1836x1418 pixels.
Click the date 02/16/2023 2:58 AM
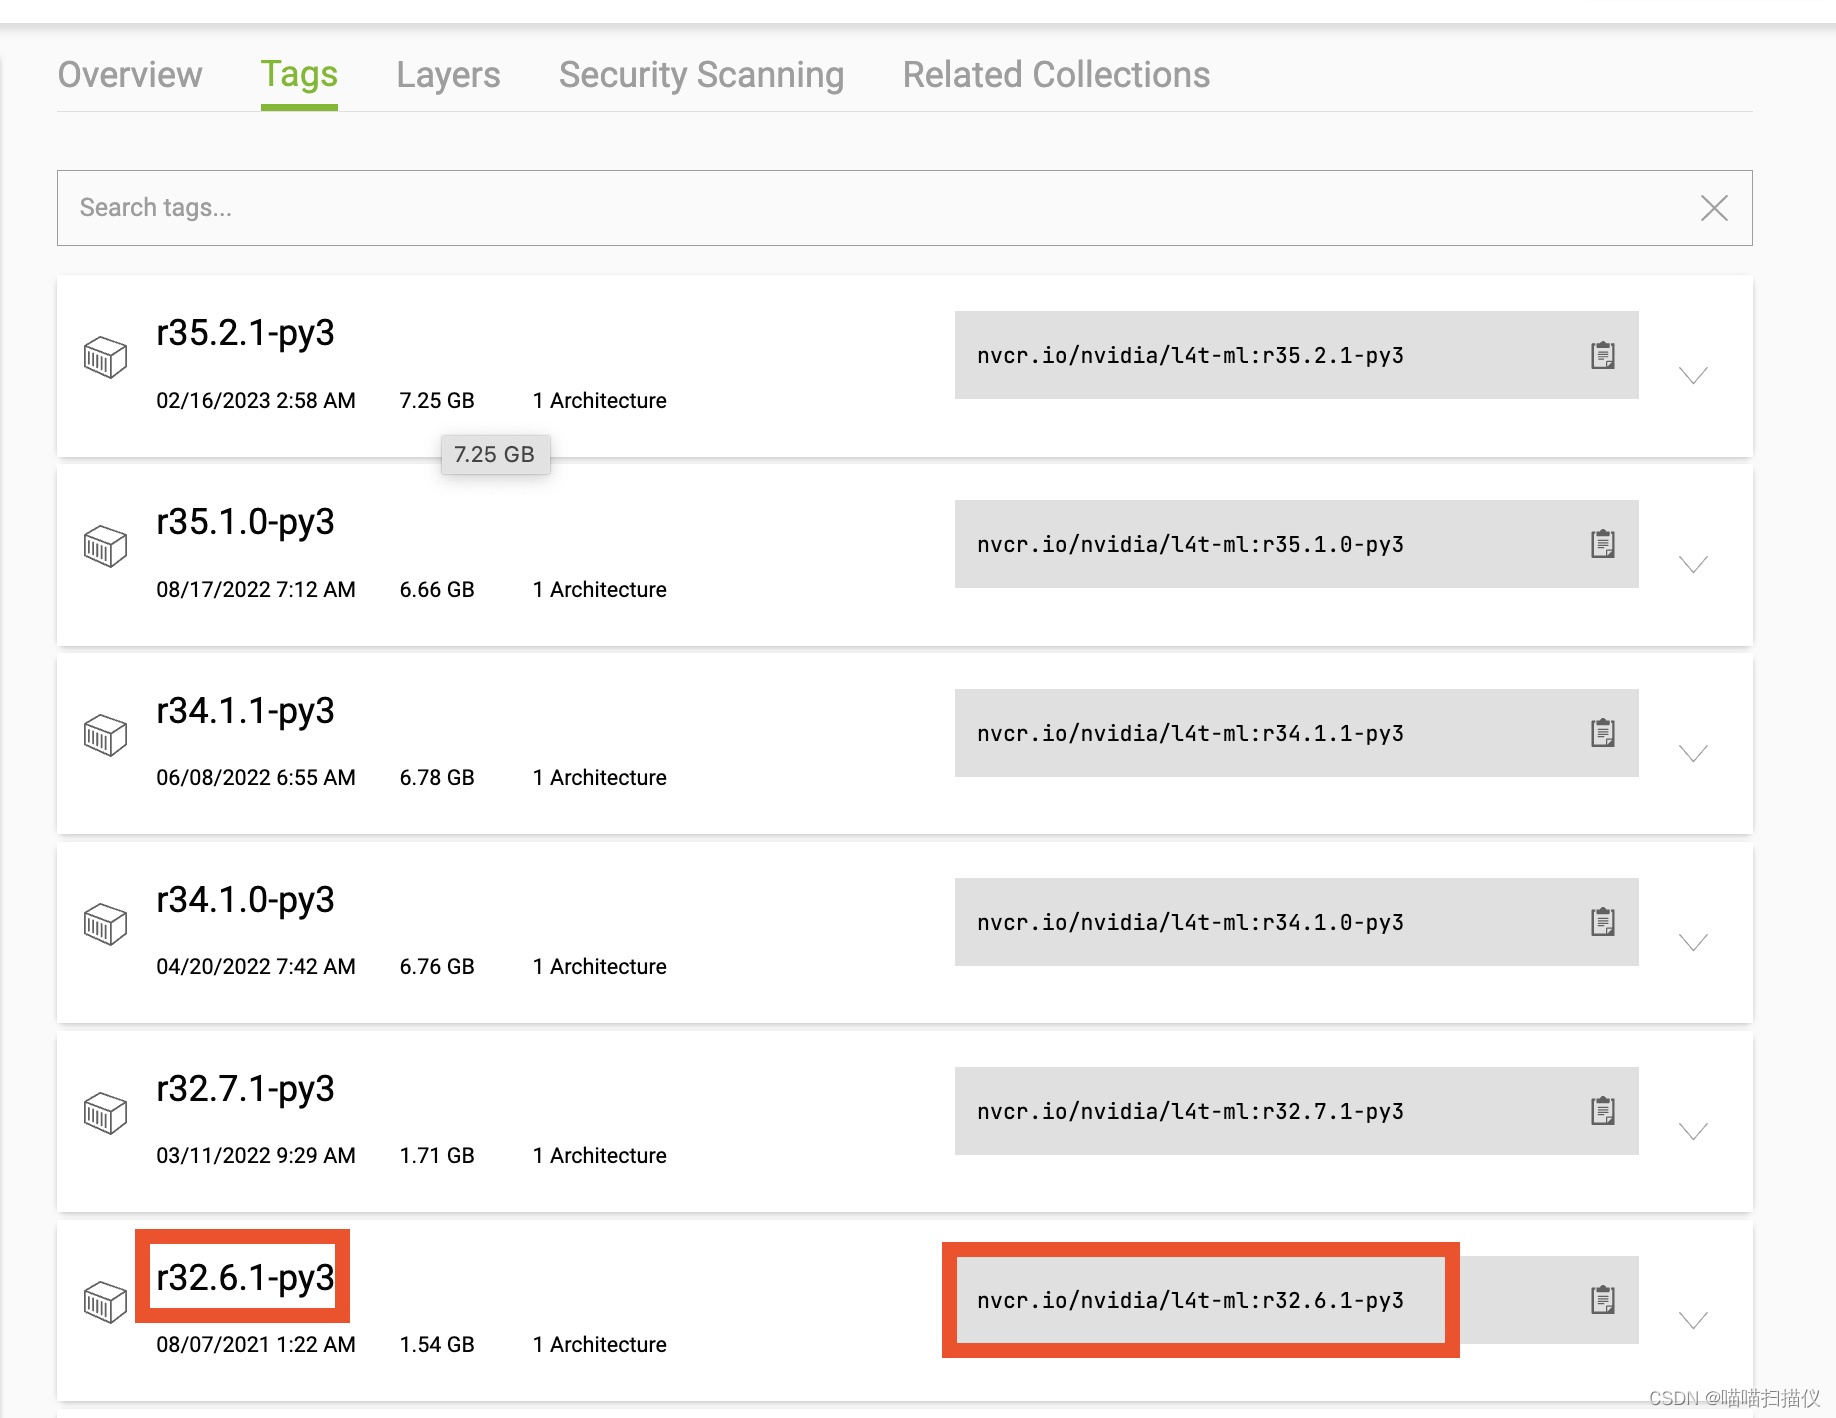coord(256,400)
